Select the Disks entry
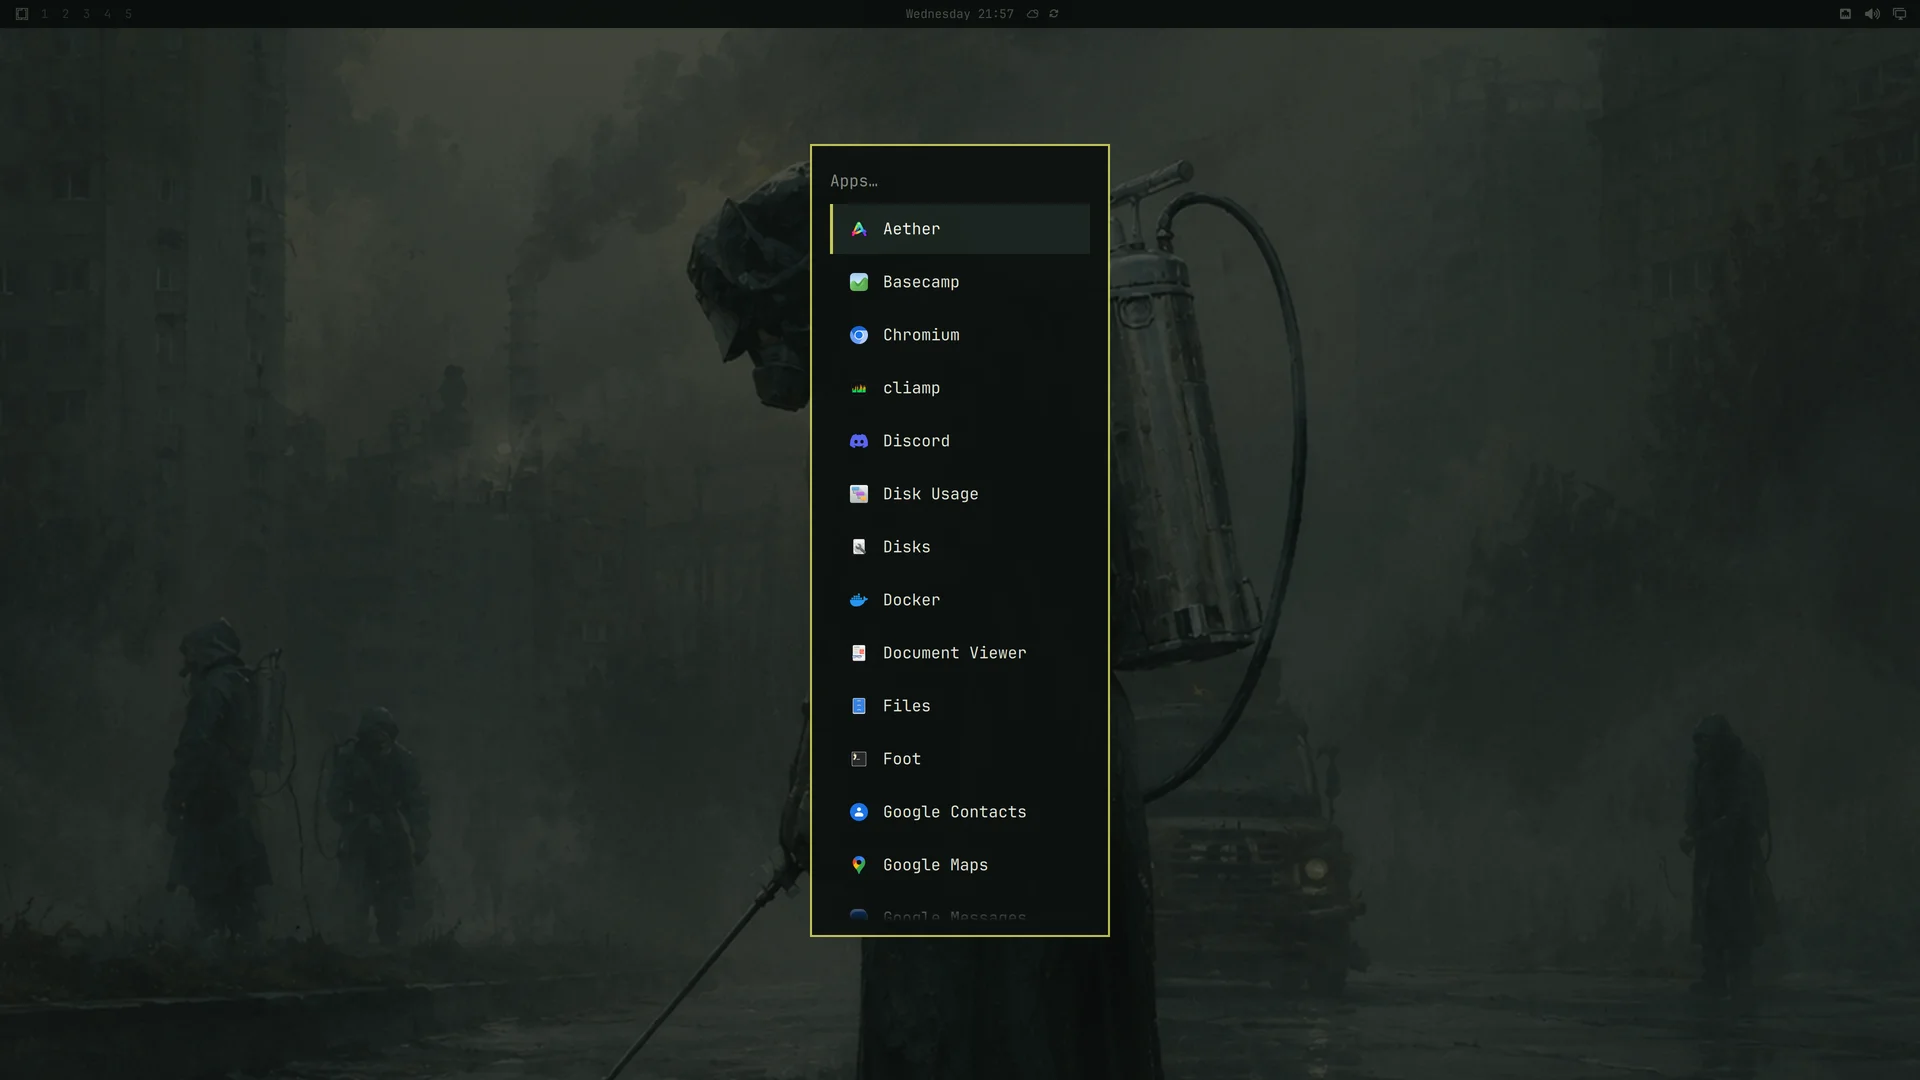Screen dimensions: 1920x1080 point(960,547)
